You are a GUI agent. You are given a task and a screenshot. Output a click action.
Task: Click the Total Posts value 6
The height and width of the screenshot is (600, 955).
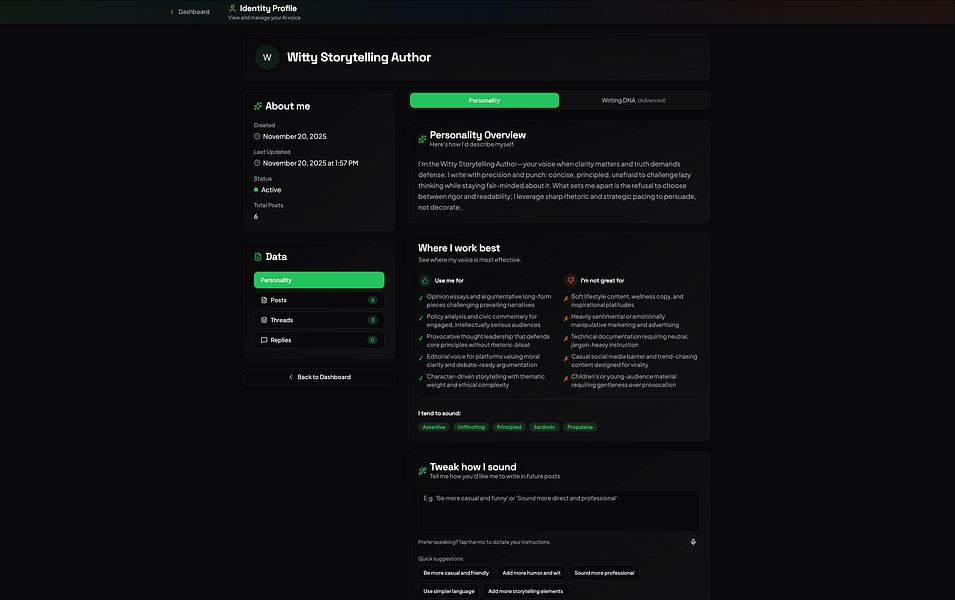[x=256, y=217]
